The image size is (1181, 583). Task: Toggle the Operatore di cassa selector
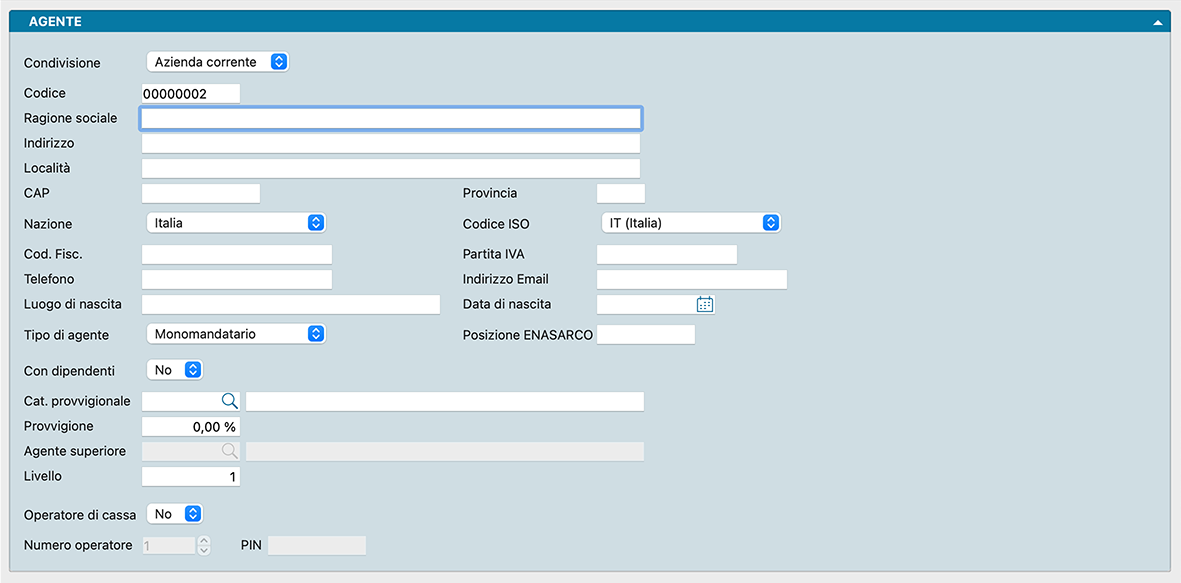coord(175,514)
